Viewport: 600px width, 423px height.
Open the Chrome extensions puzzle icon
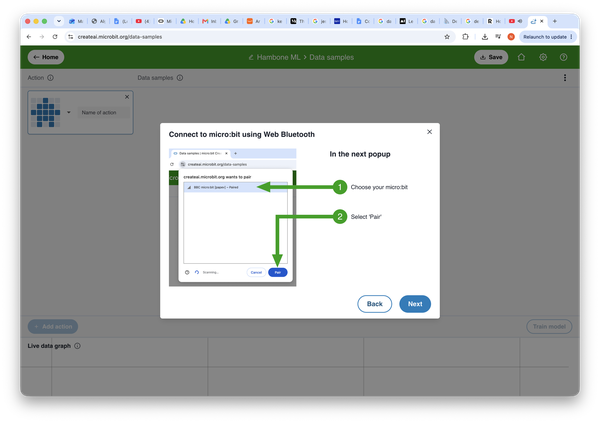[x=465, y=37]
